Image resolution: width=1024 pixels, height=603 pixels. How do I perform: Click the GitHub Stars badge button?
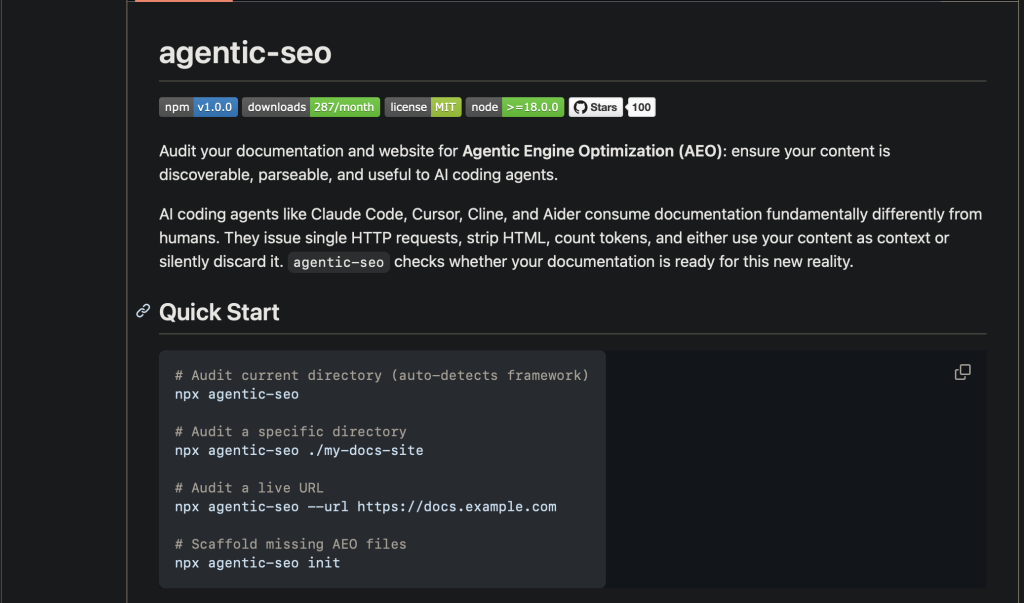[596, 107]
